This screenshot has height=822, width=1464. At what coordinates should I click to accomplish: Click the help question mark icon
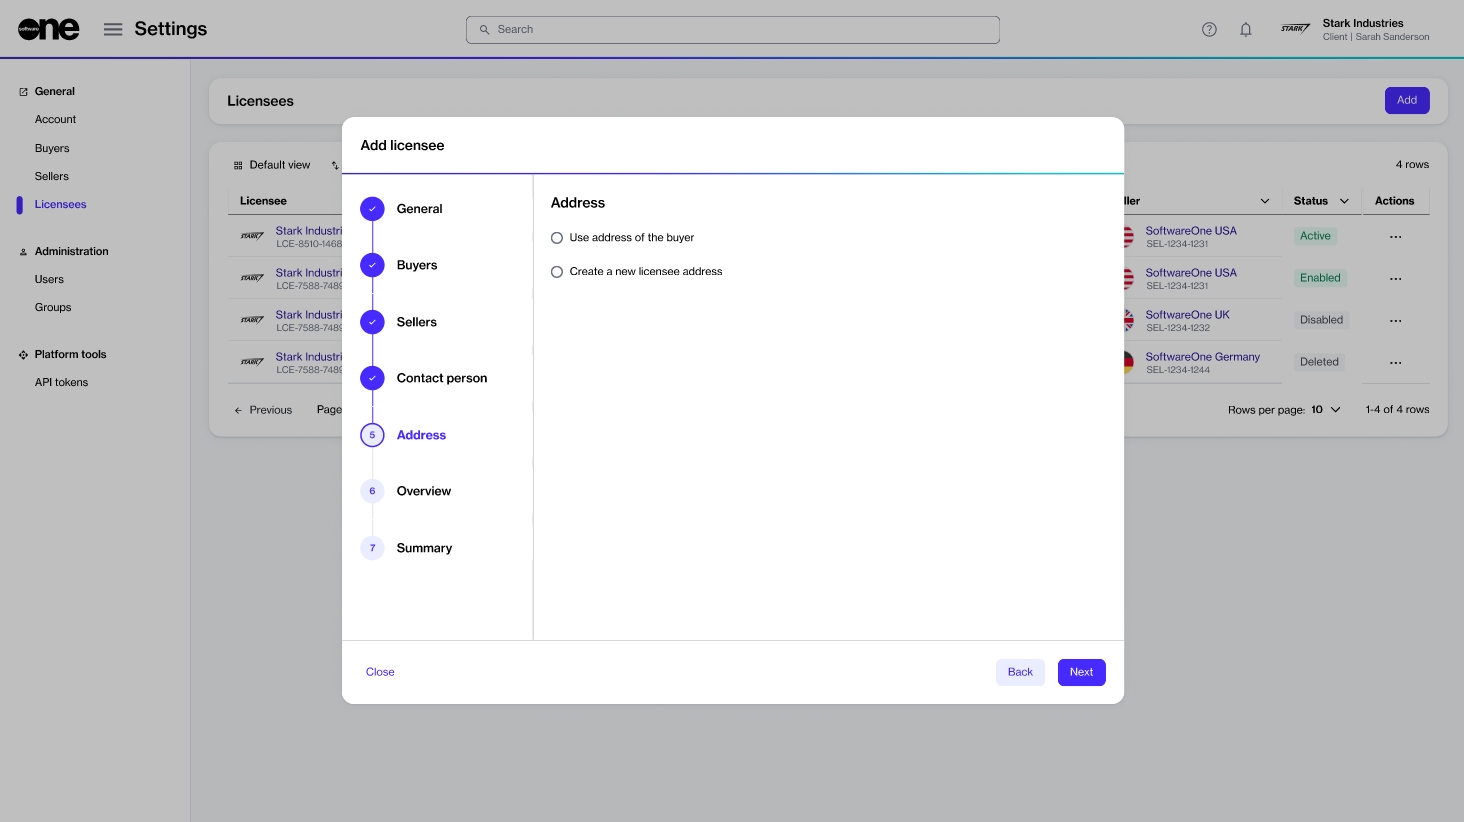1209,29
